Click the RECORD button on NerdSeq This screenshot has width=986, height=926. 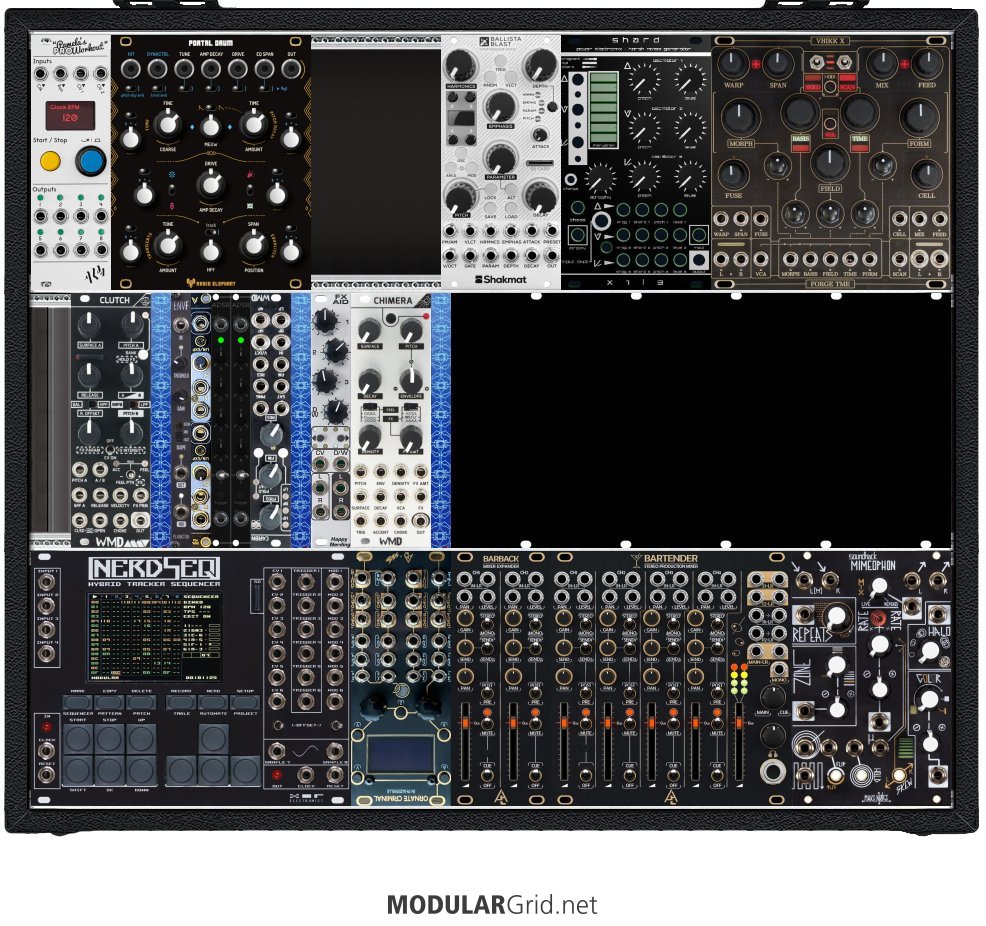point(181,700)
